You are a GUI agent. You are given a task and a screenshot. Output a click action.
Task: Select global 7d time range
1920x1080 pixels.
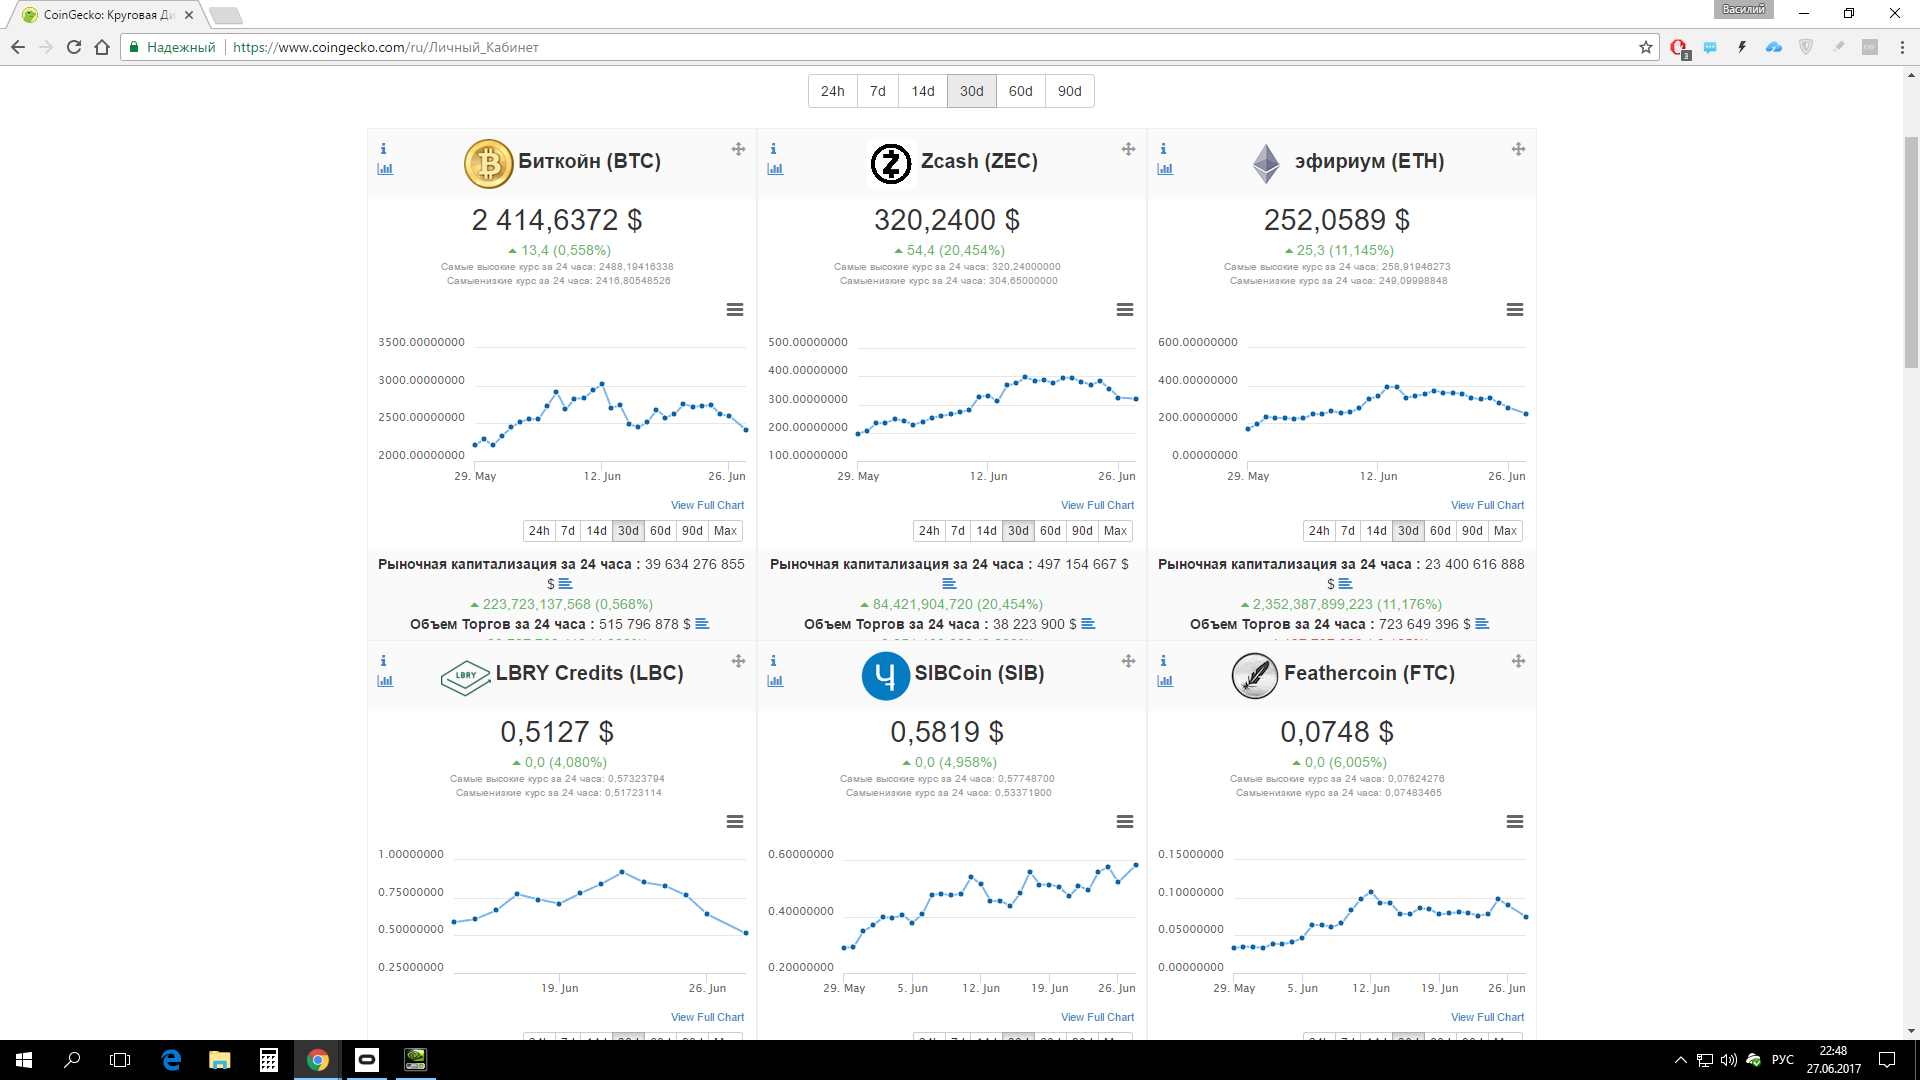coord(877,91)
